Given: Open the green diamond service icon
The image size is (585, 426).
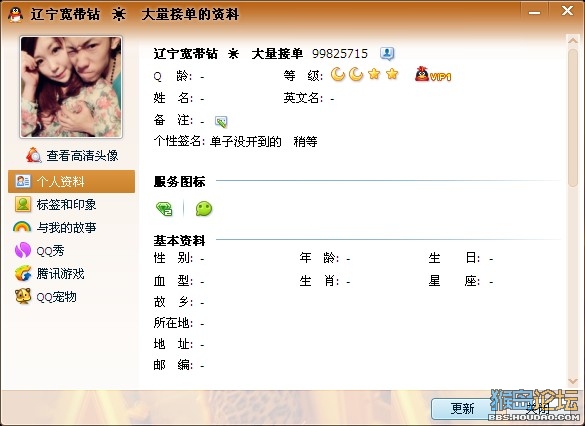Looking at the screenshot, I should point(164,209).
